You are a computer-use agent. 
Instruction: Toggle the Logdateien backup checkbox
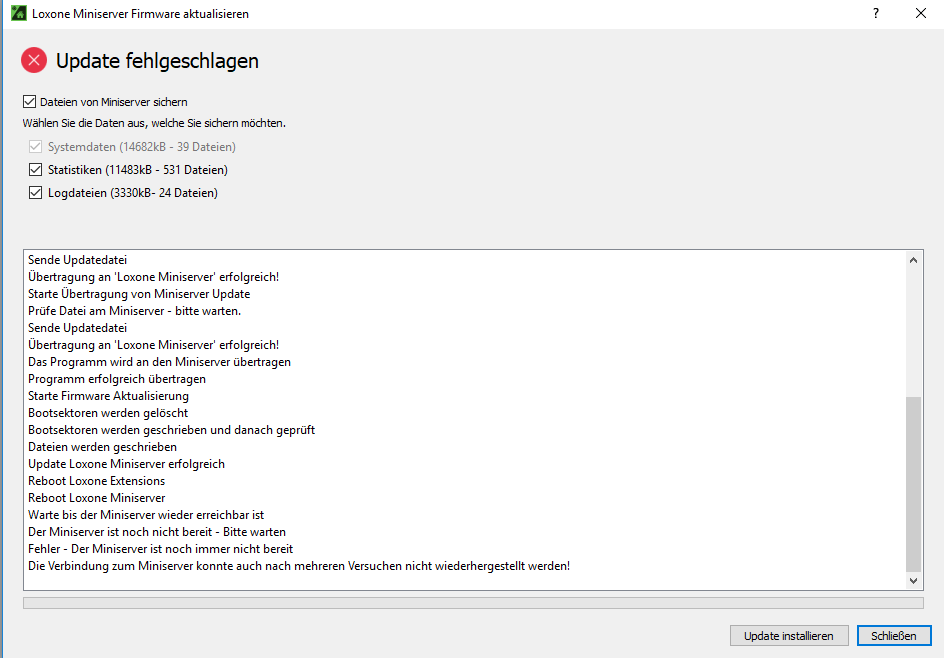pyautogui.click(x=36, y=193)
